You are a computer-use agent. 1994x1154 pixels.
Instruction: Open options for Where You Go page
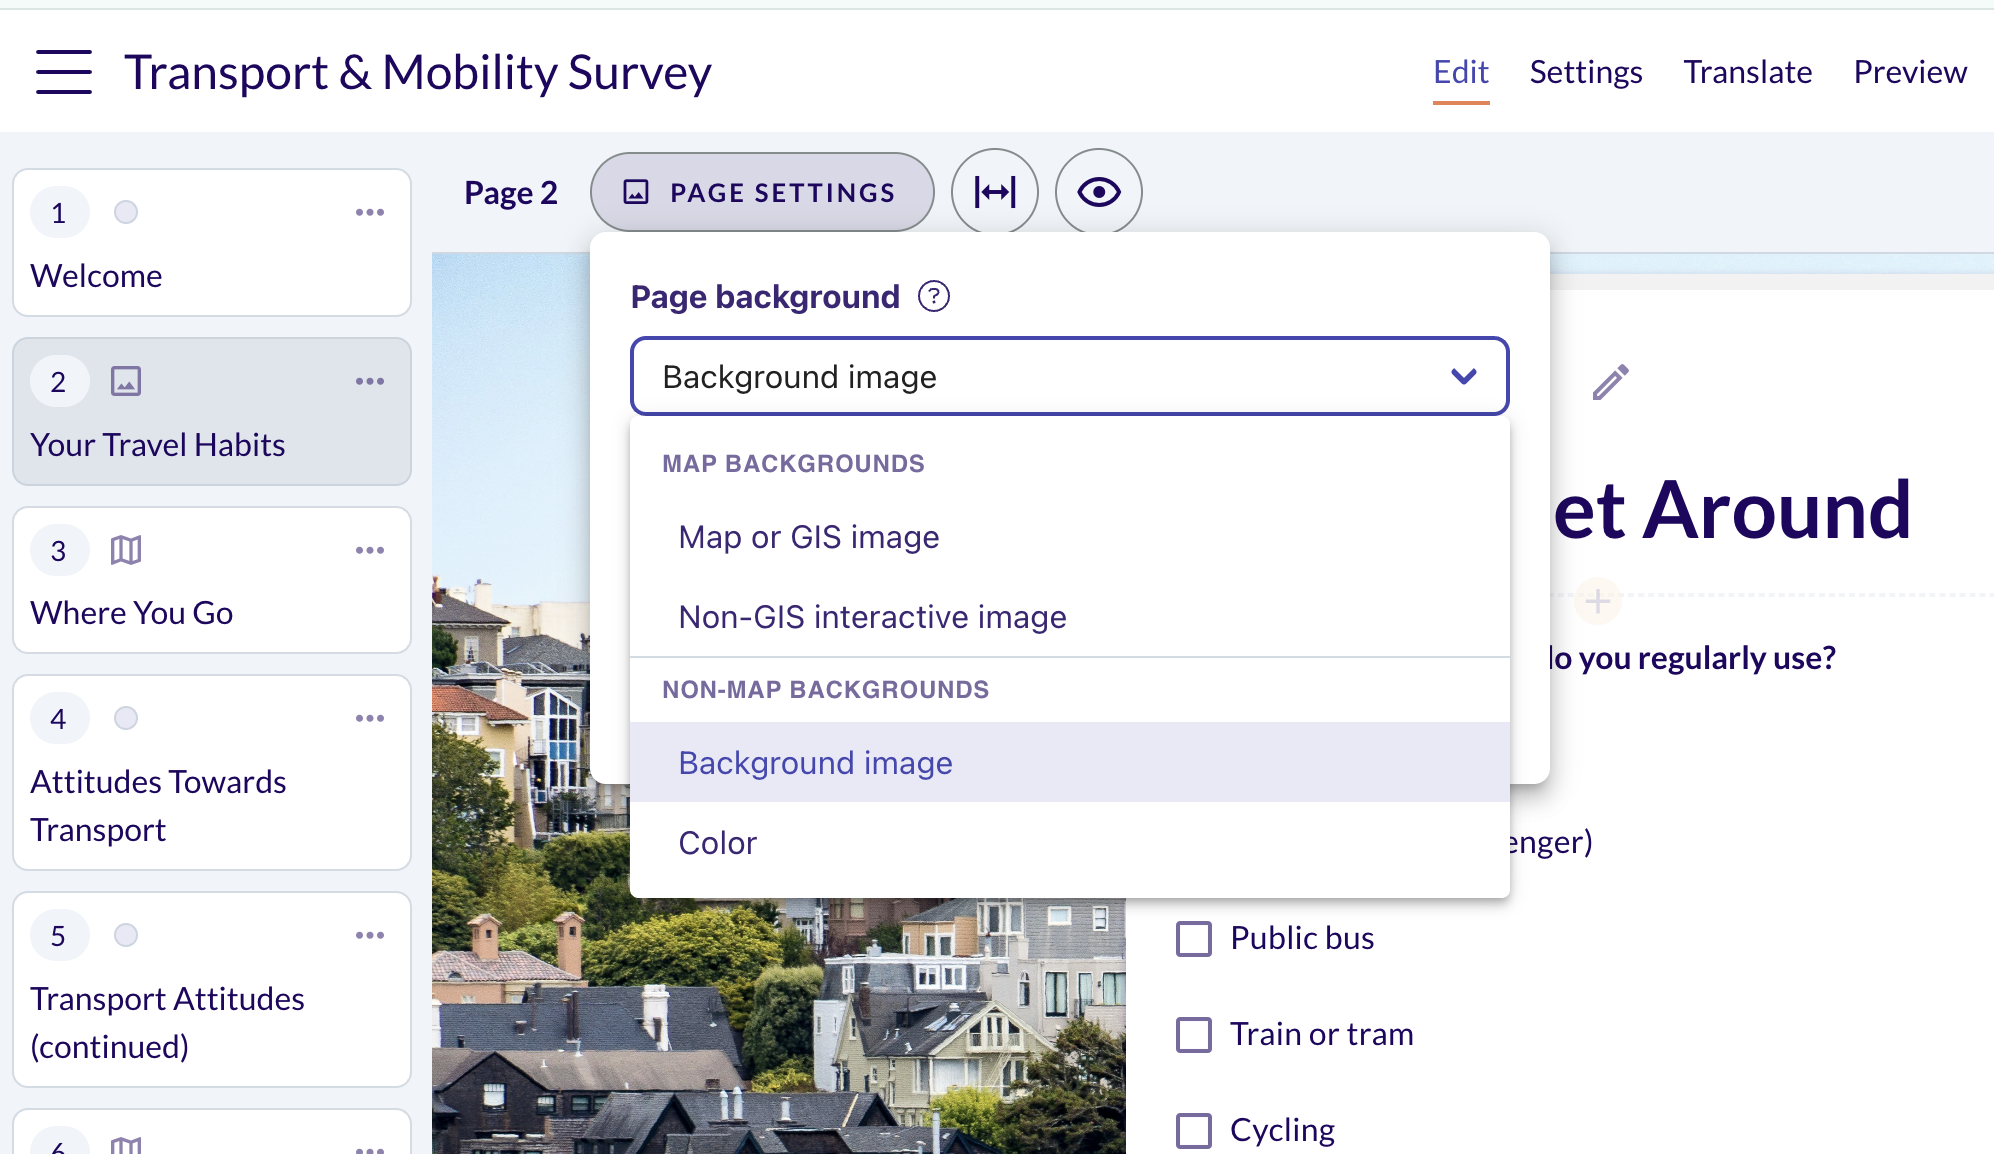[370, 550]
